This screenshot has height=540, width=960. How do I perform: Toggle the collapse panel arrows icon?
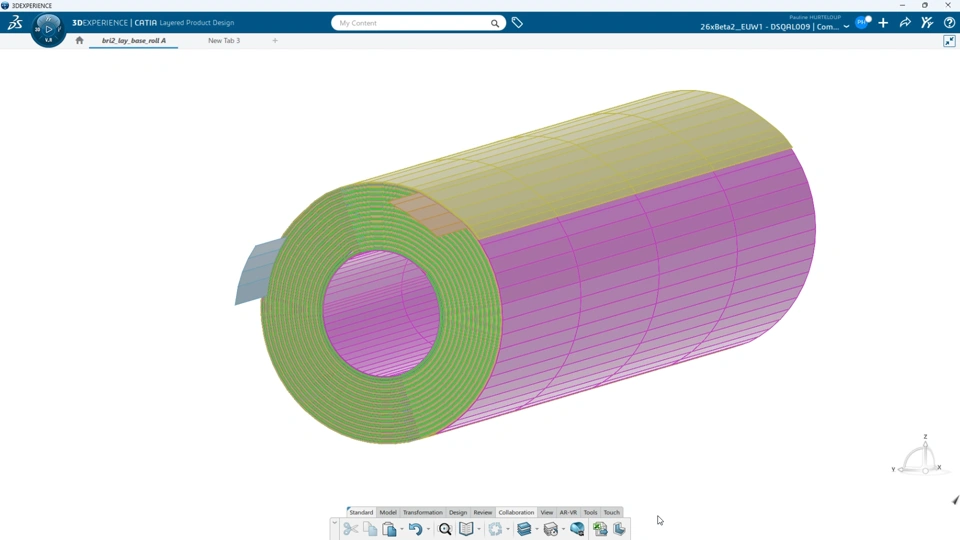point(949,41)
